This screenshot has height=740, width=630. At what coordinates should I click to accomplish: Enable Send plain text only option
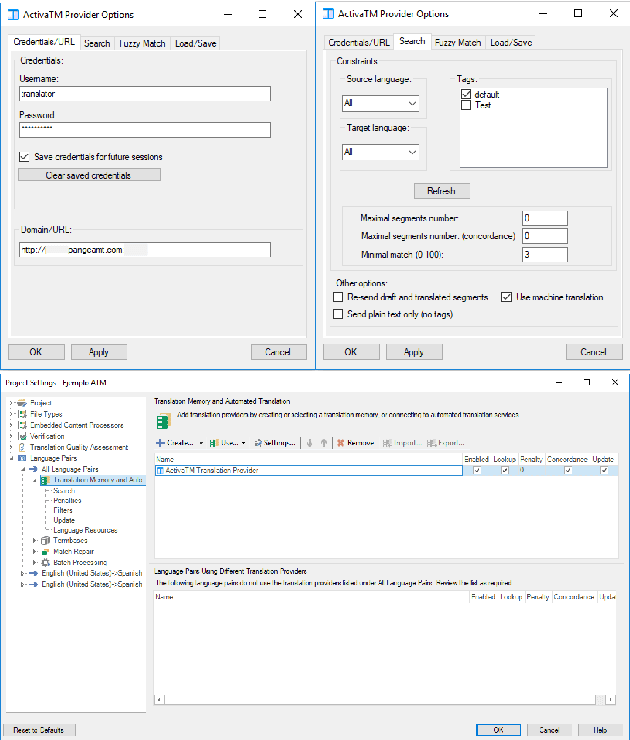tap(338, 314)
